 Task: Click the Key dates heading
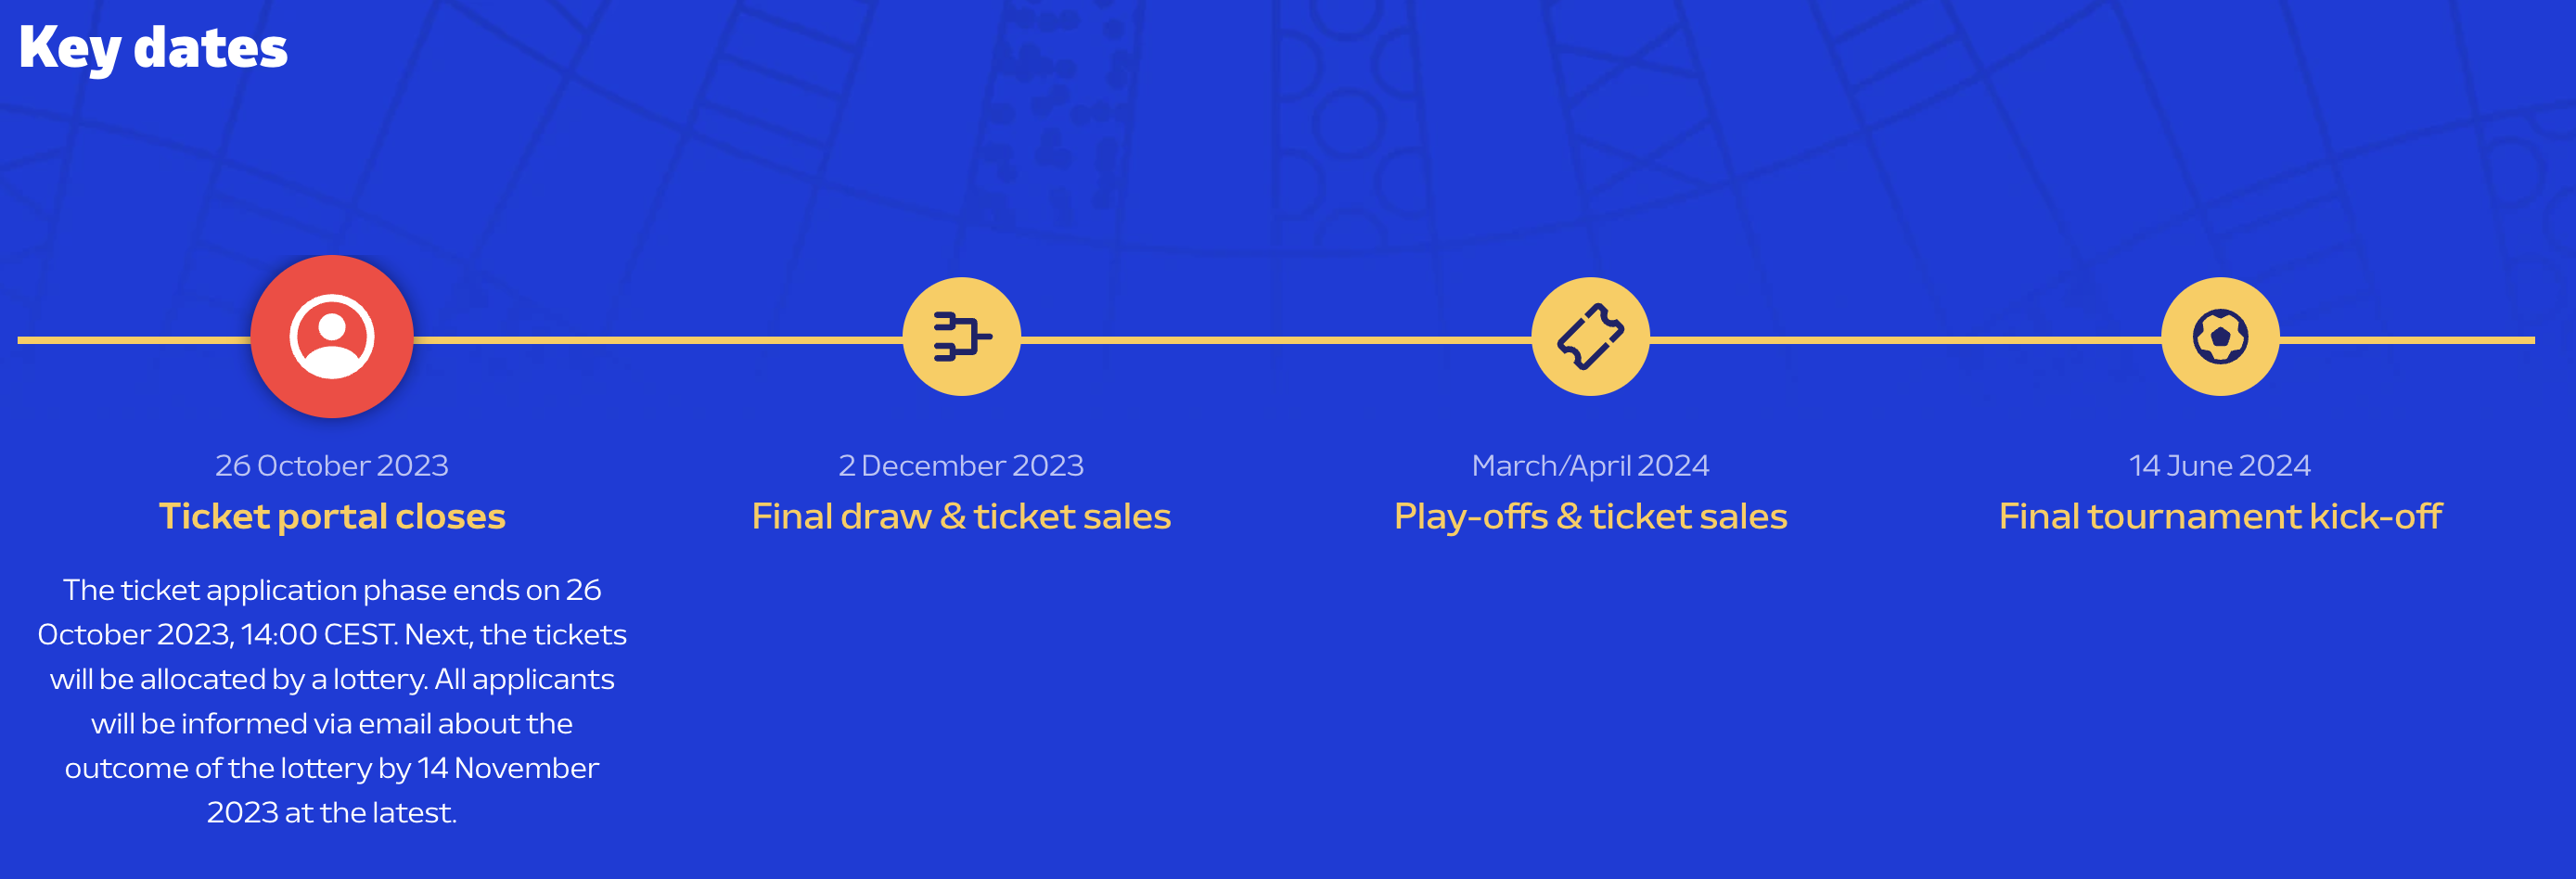[153, 48]
